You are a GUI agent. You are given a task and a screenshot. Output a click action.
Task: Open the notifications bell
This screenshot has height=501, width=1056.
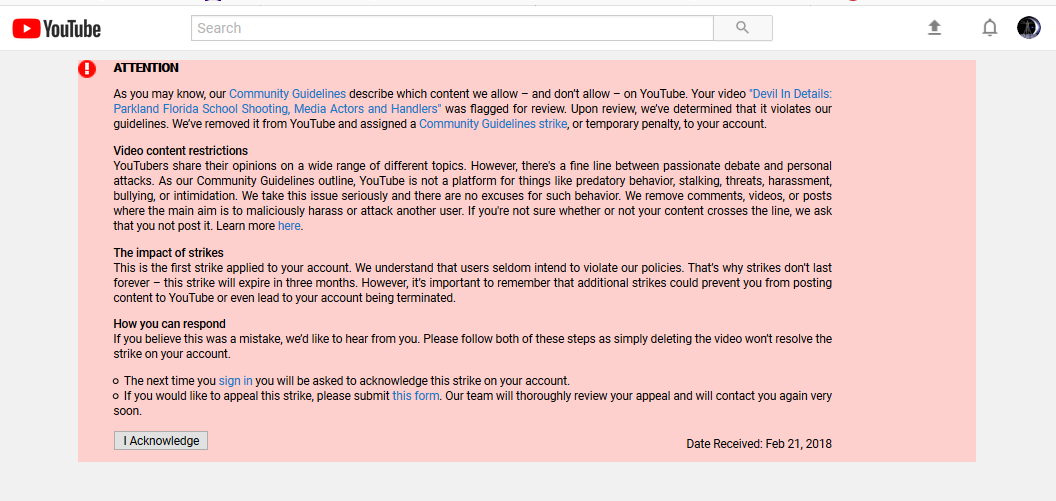pos(989,28)
